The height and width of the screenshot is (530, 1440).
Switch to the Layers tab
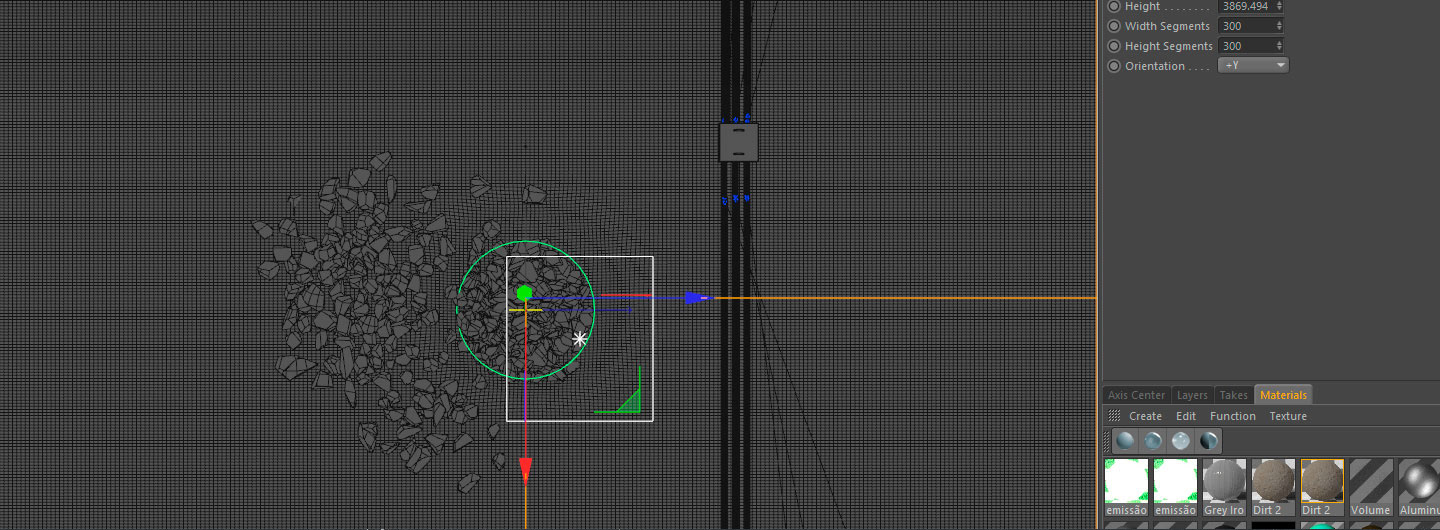pyautogui.click(x=1192, y=395)
